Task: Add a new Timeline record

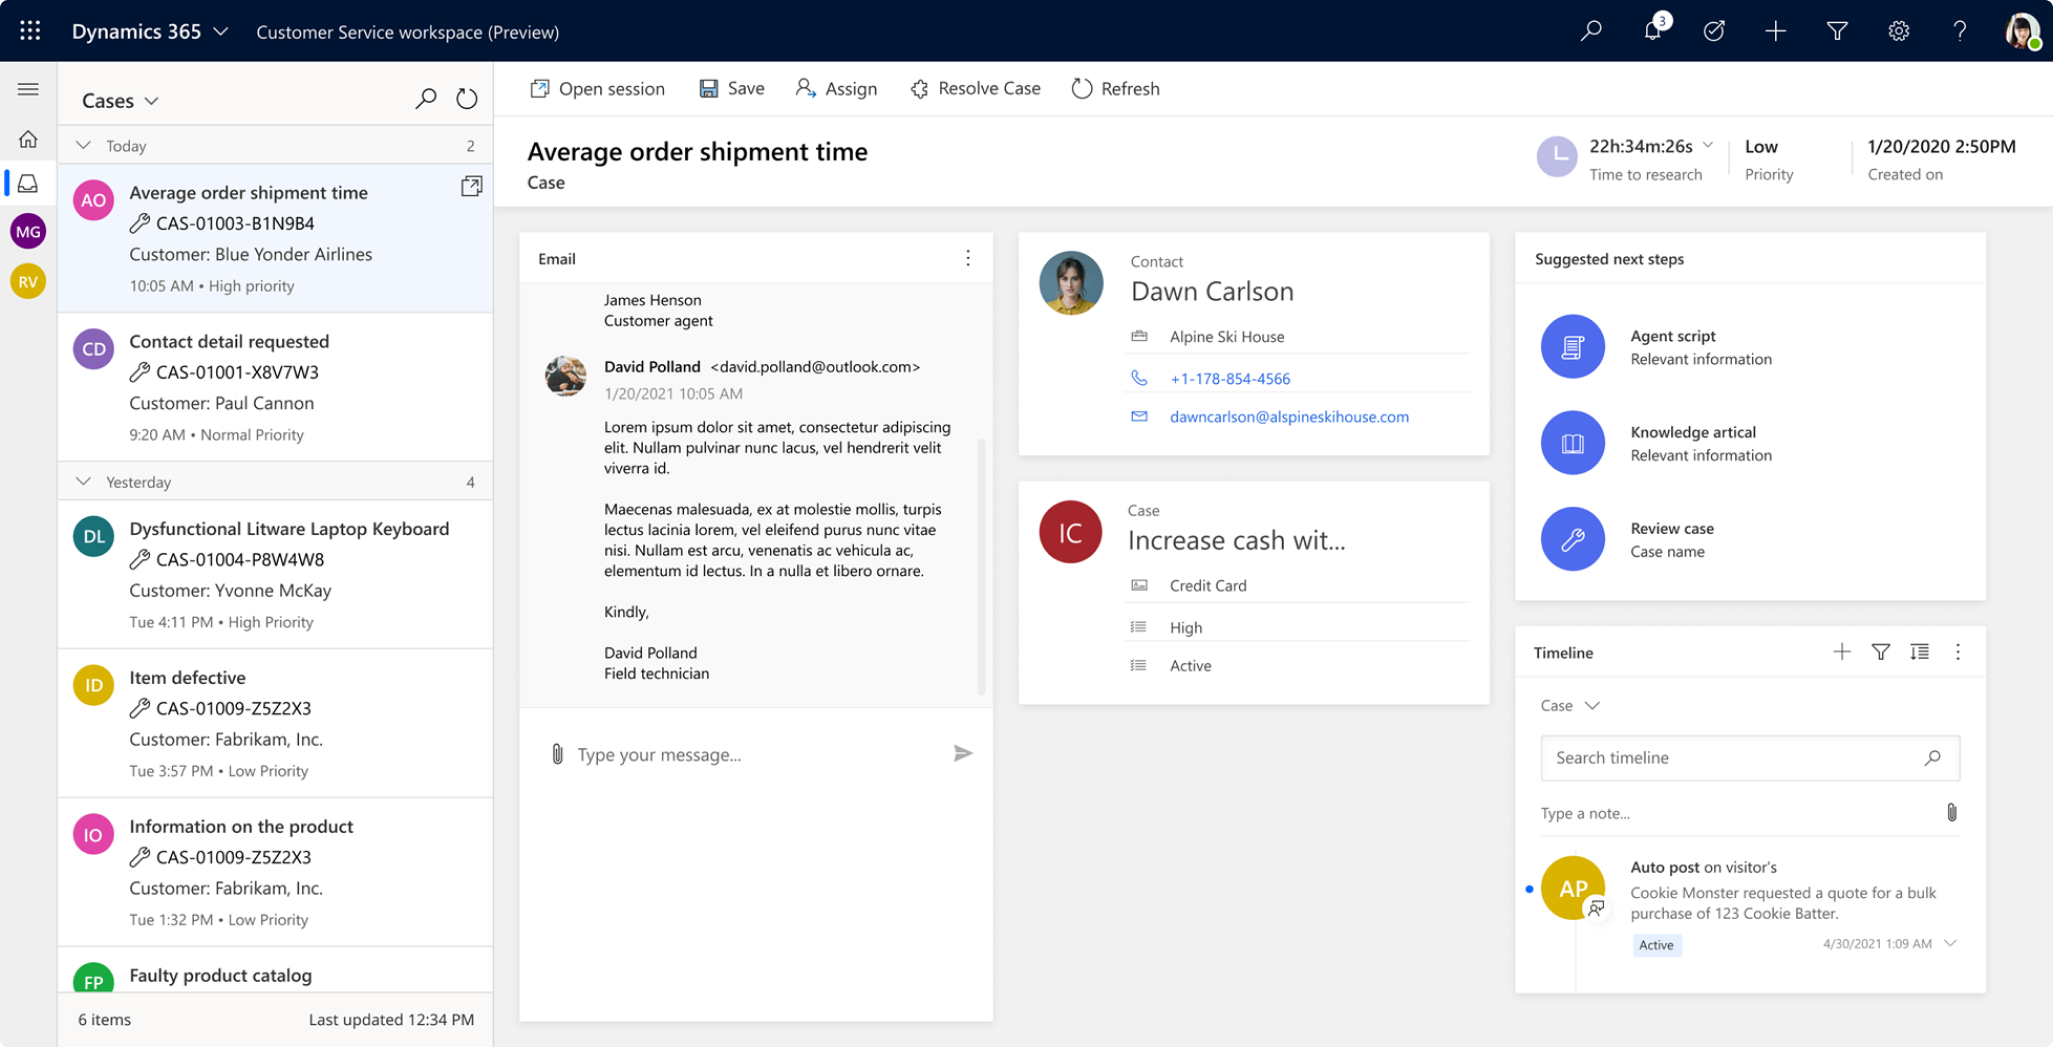Action: click(1841, 652)
